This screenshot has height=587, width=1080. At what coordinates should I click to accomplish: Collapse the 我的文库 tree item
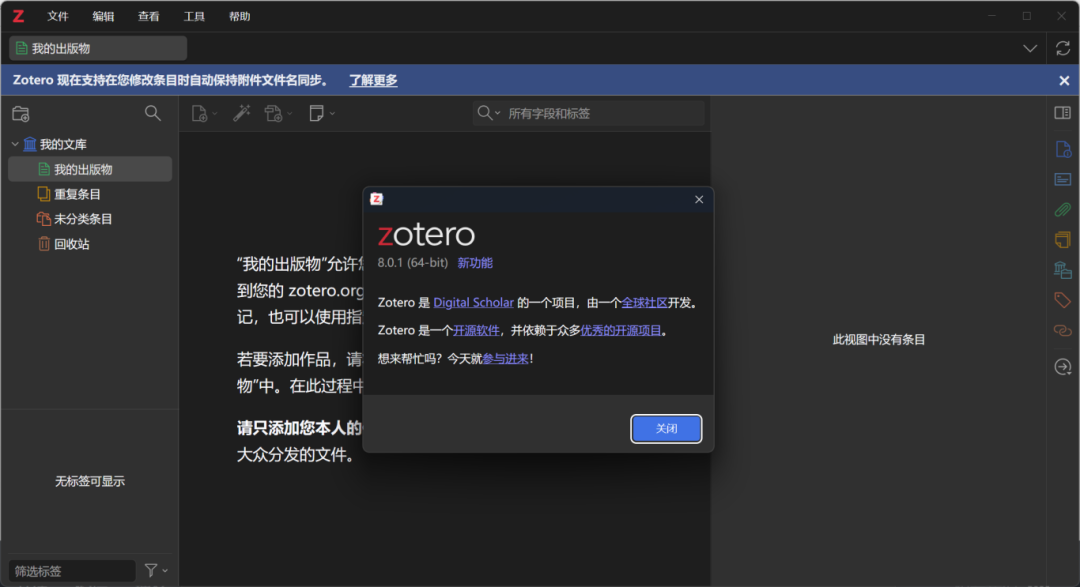pyautogui.click(x=14, y=144)
